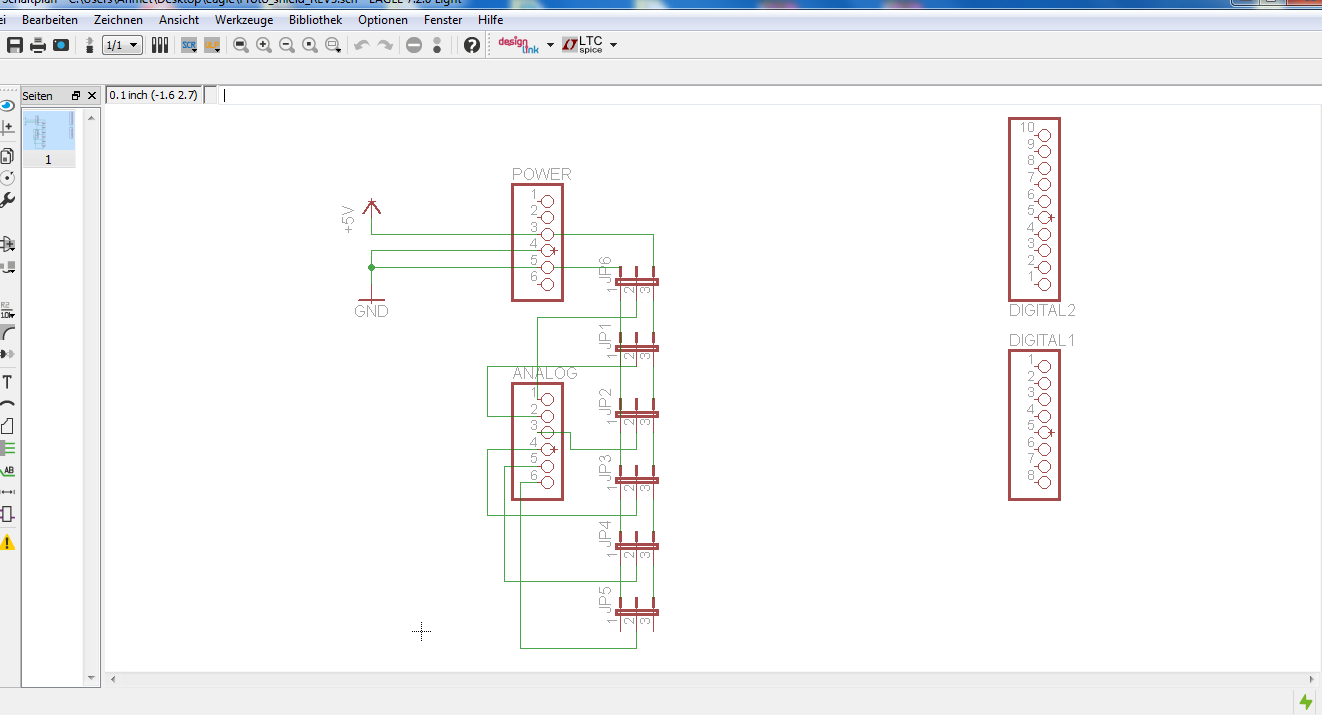1322x715 pixels.
Task: Click the green lightning bolt status icon
Action: pos(1305,702)
